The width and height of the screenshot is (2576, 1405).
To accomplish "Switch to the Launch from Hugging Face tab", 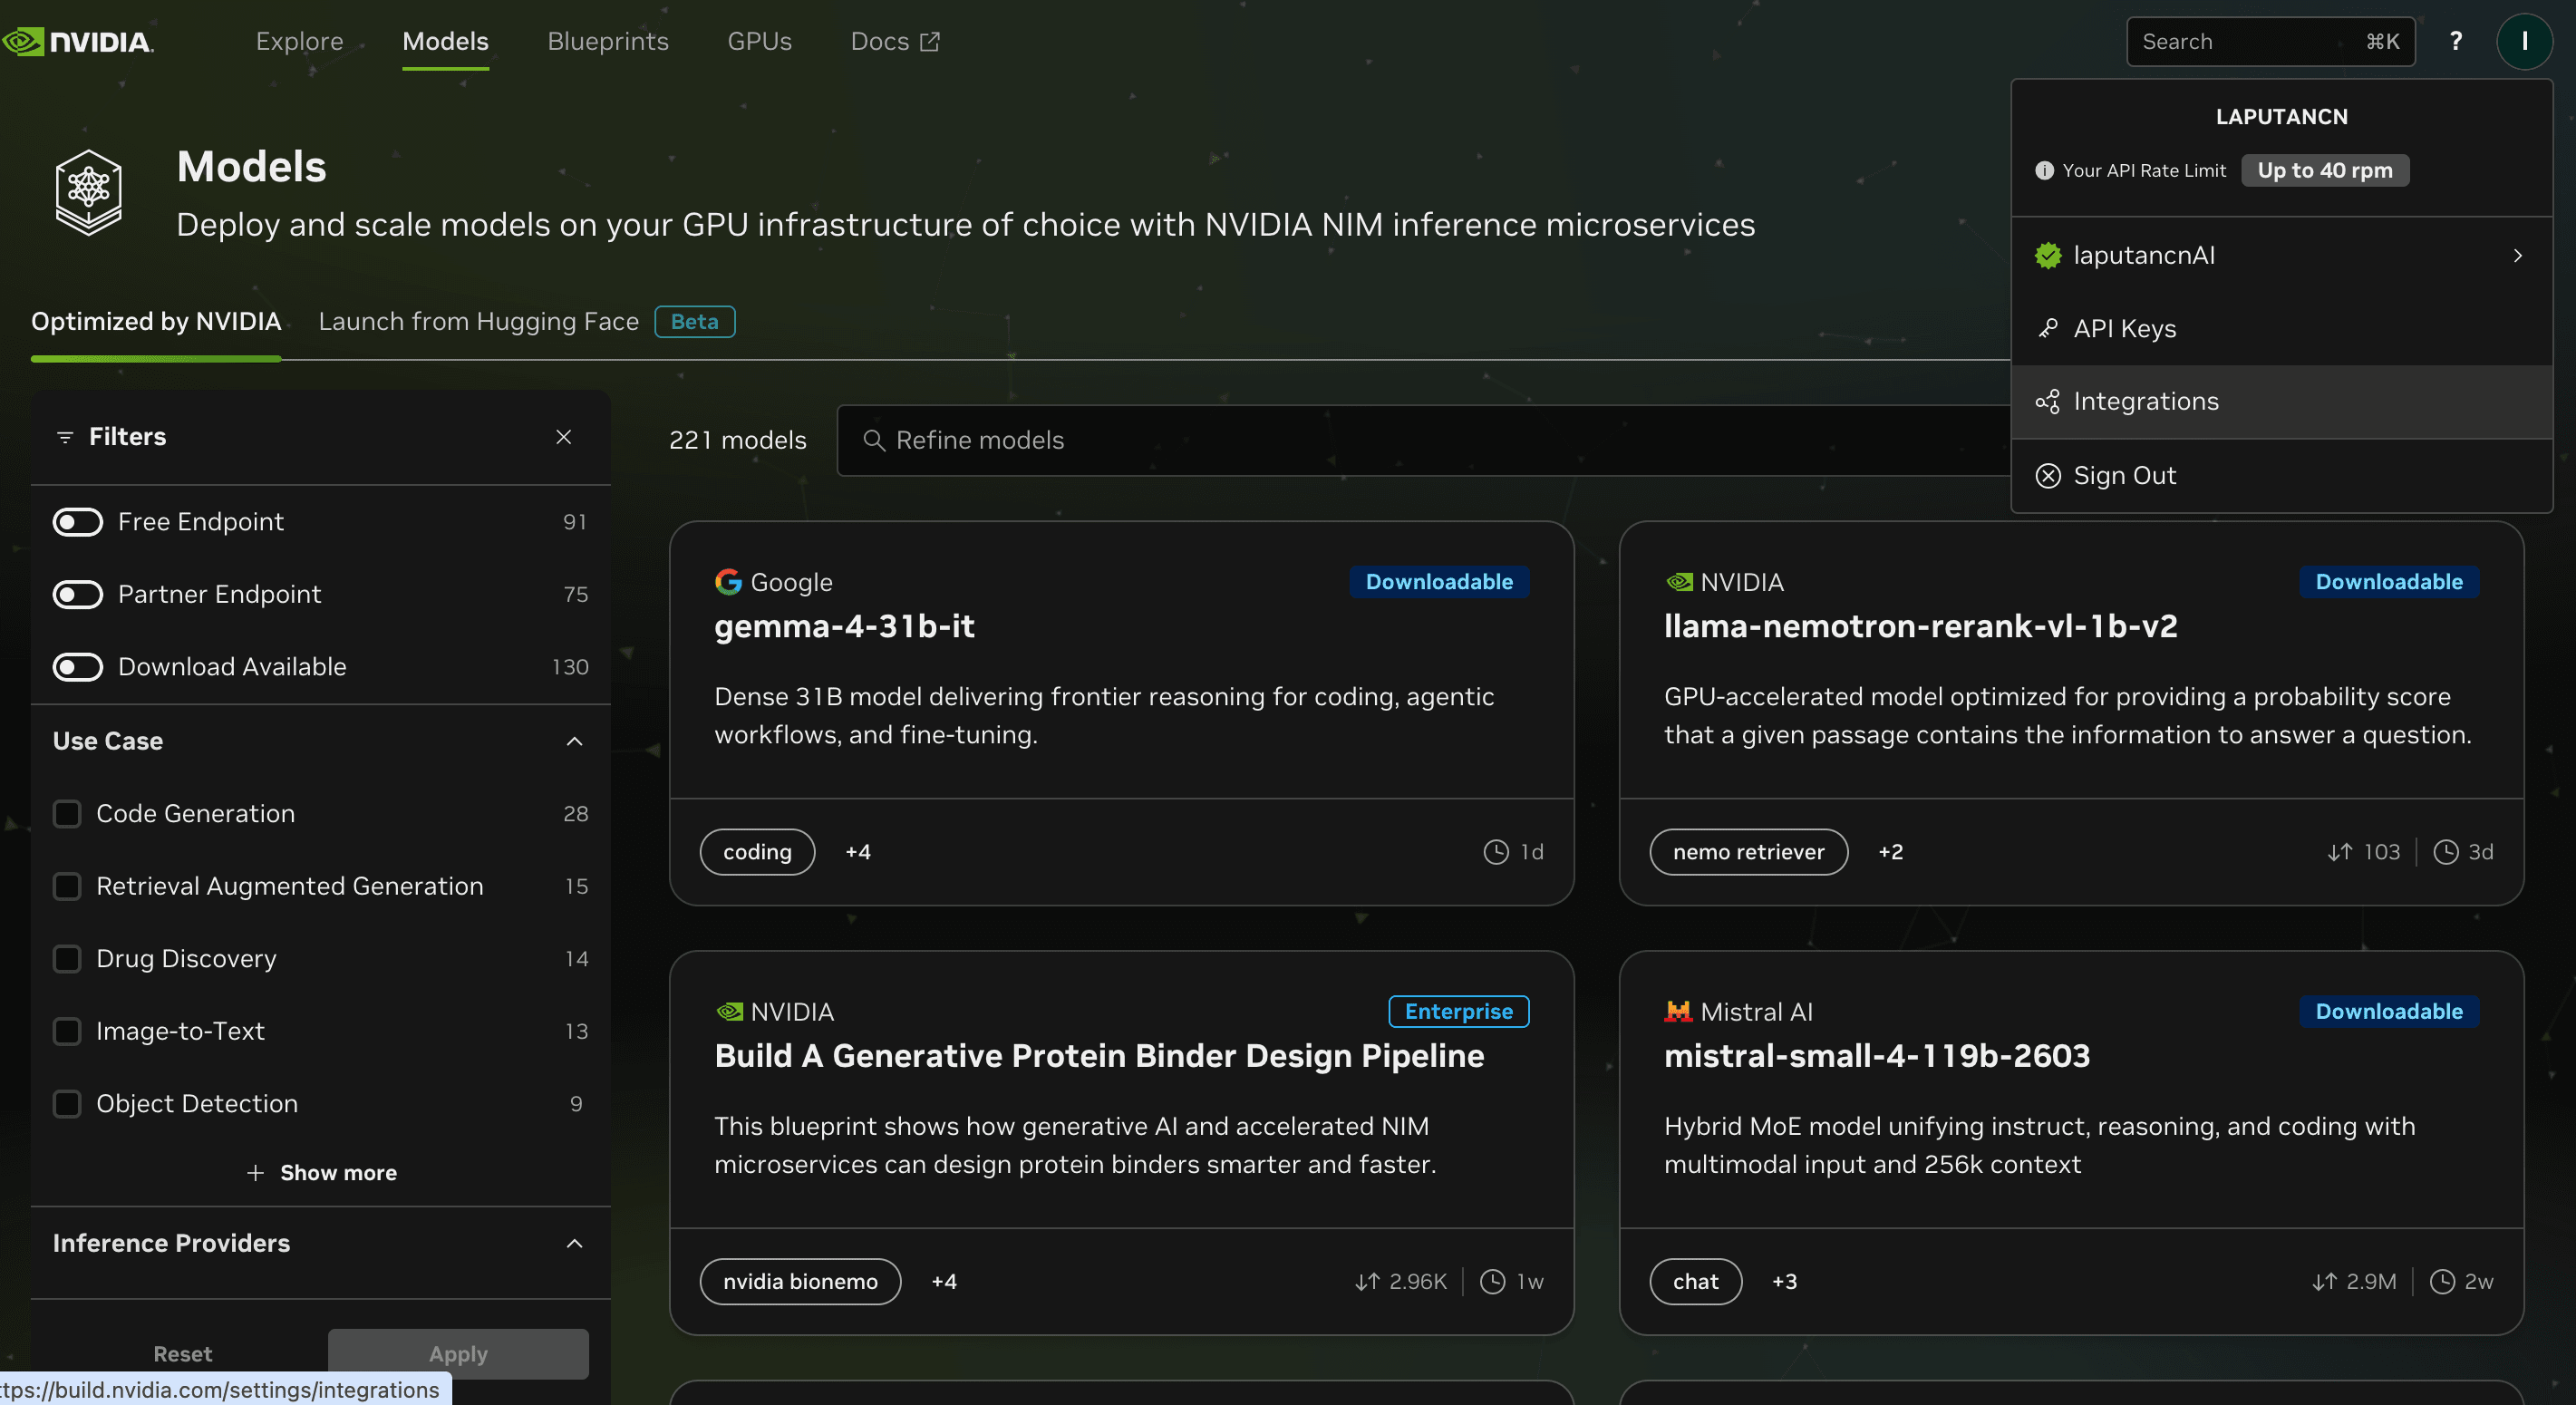I will click(478, 321).
